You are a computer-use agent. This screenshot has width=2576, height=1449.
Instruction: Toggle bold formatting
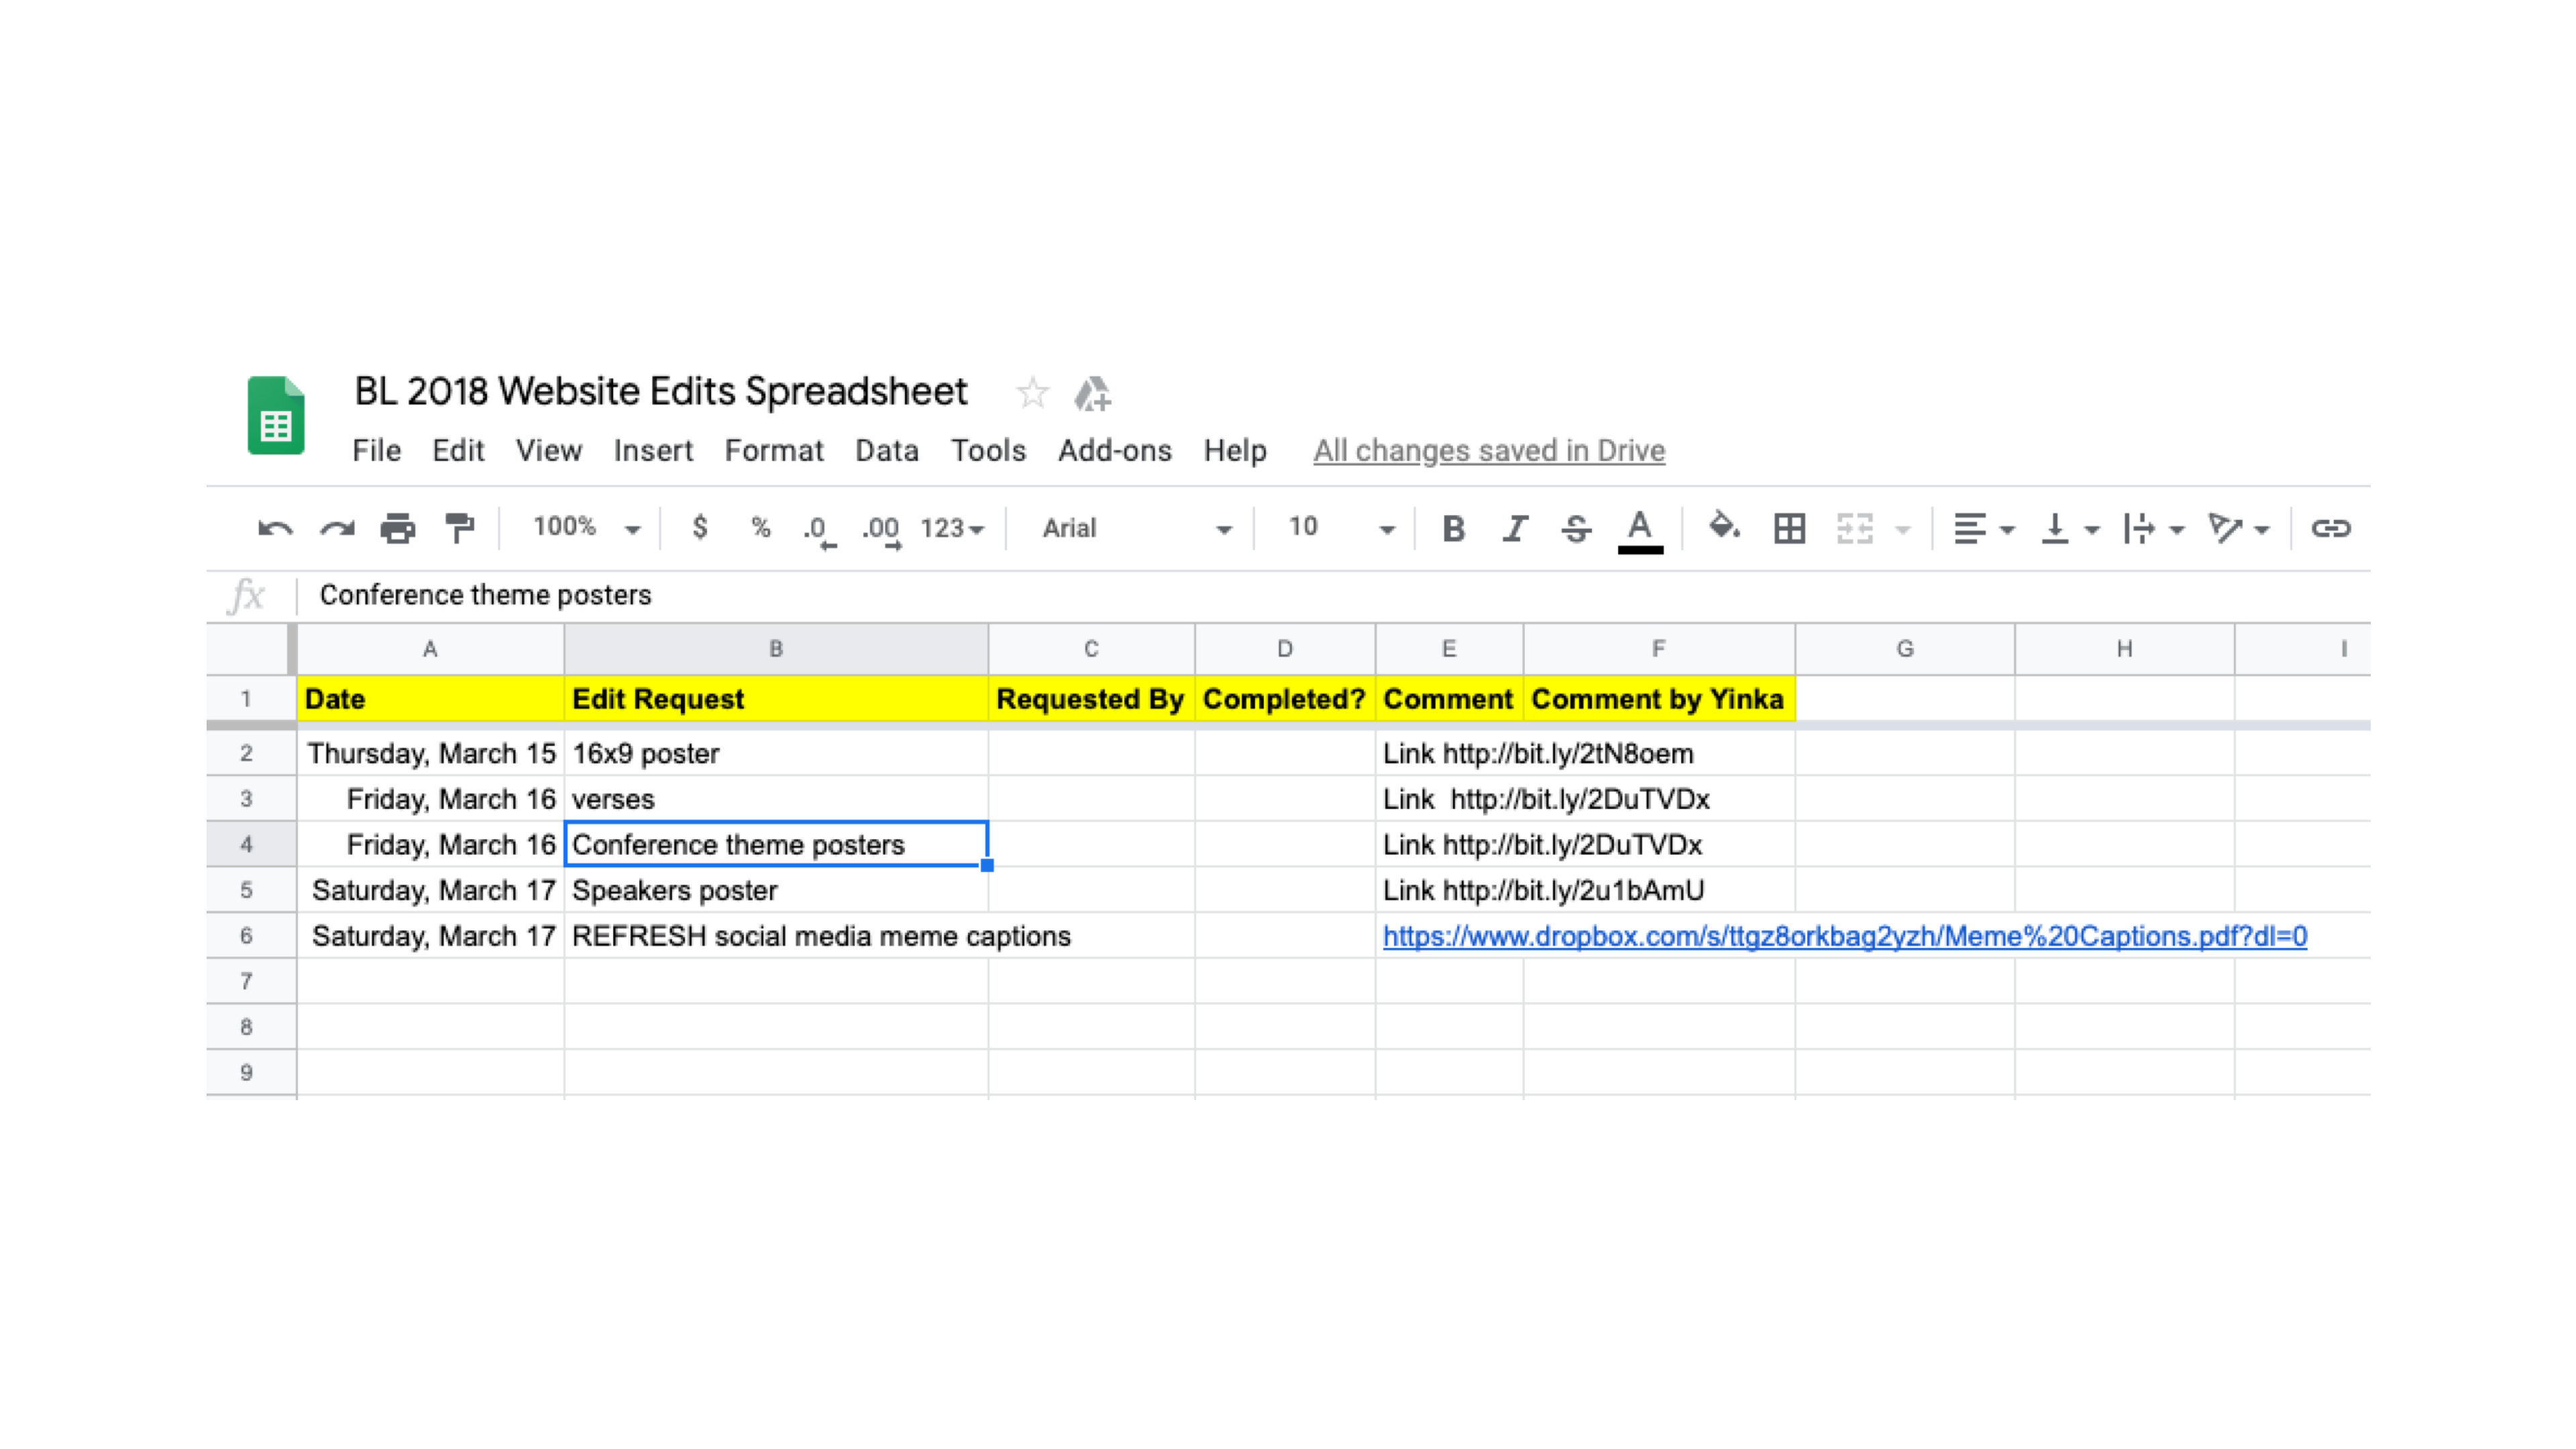[x=1453, y=528]
